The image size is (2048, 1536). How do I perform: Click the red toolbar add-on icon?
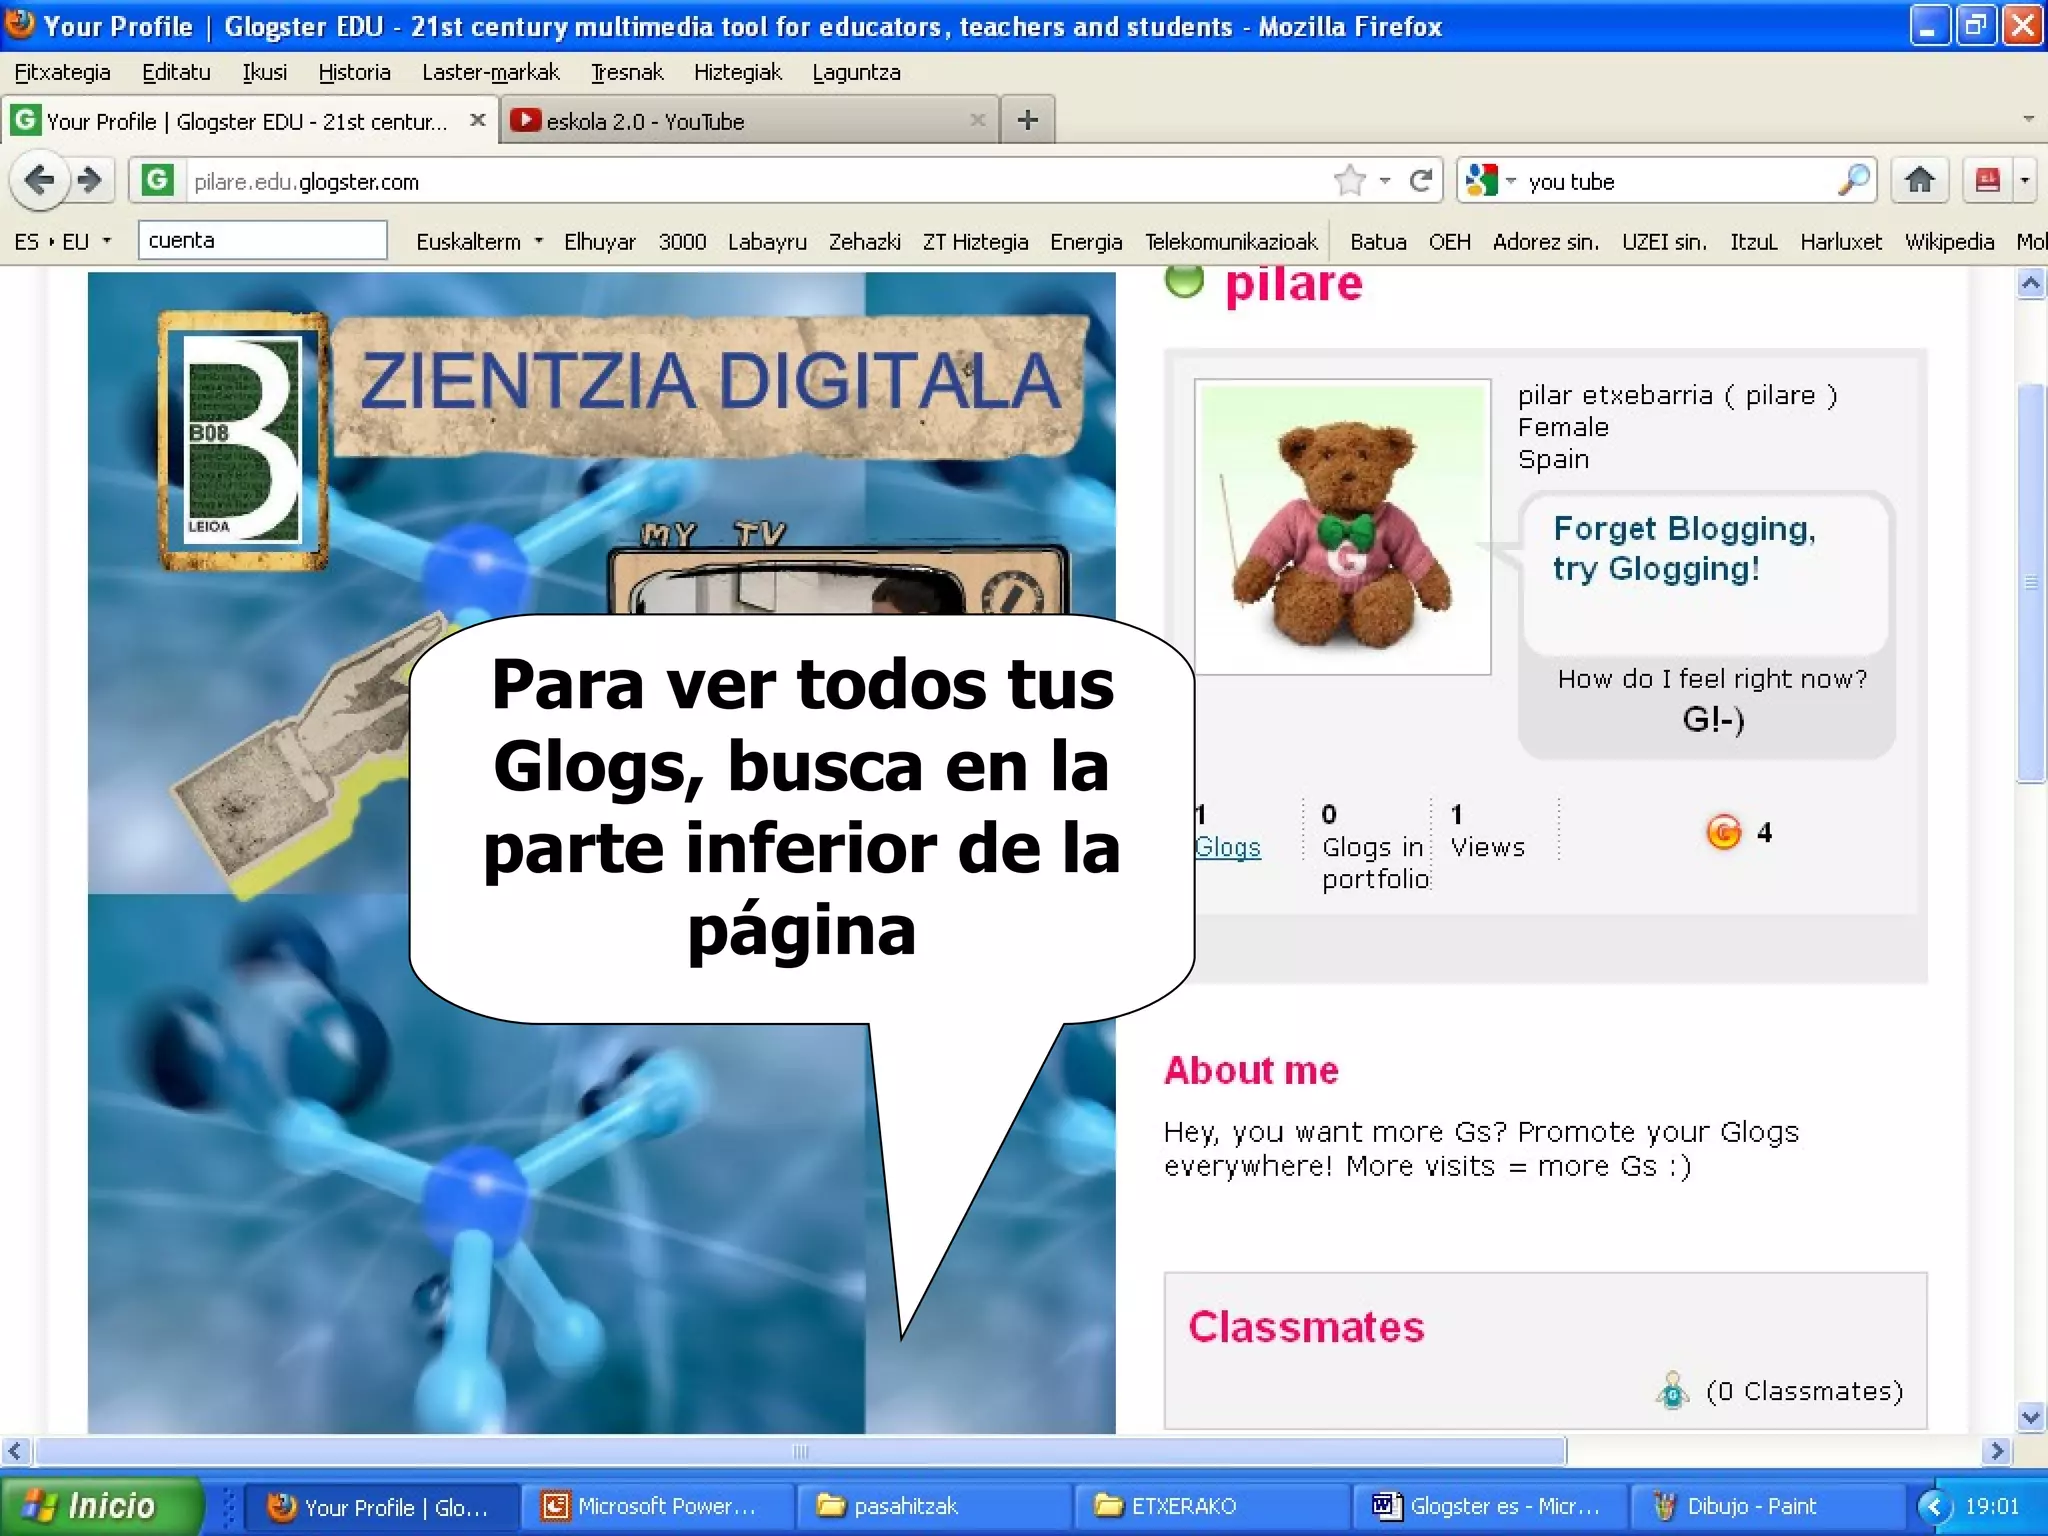pyautogui.click(x=1987, y=181)
